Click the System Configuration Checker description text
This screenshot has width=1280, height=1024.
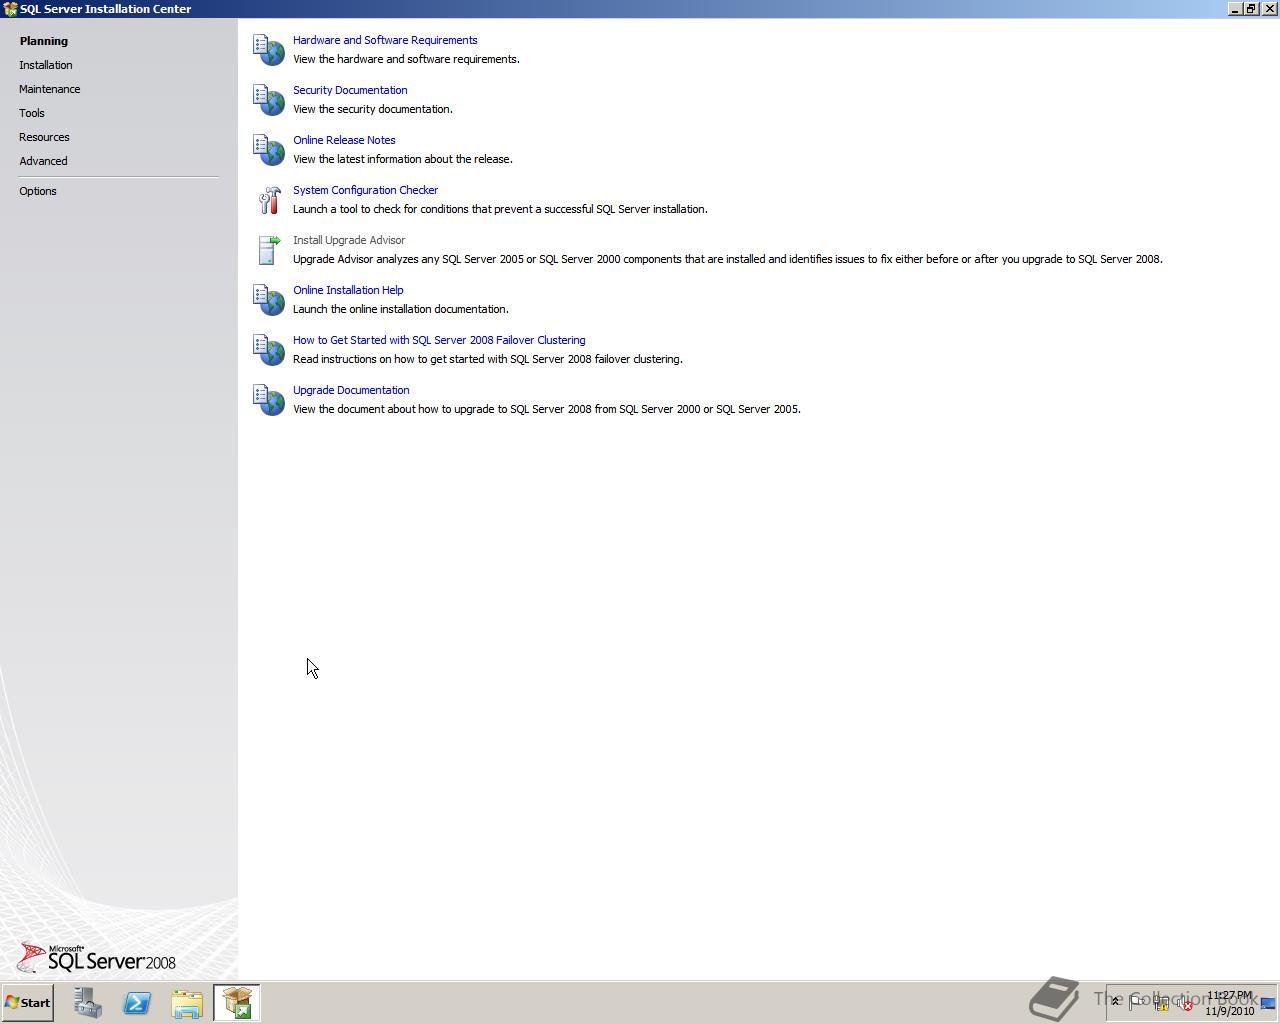[500, 209]
